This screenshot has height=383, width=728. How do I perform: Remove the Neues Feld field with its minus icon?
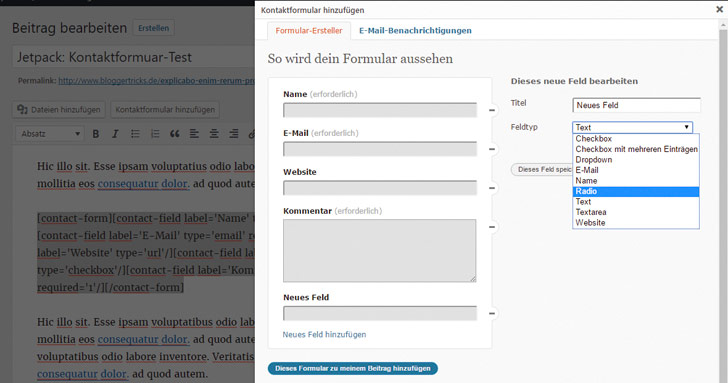pyautogui.click(x=492, y=314)
